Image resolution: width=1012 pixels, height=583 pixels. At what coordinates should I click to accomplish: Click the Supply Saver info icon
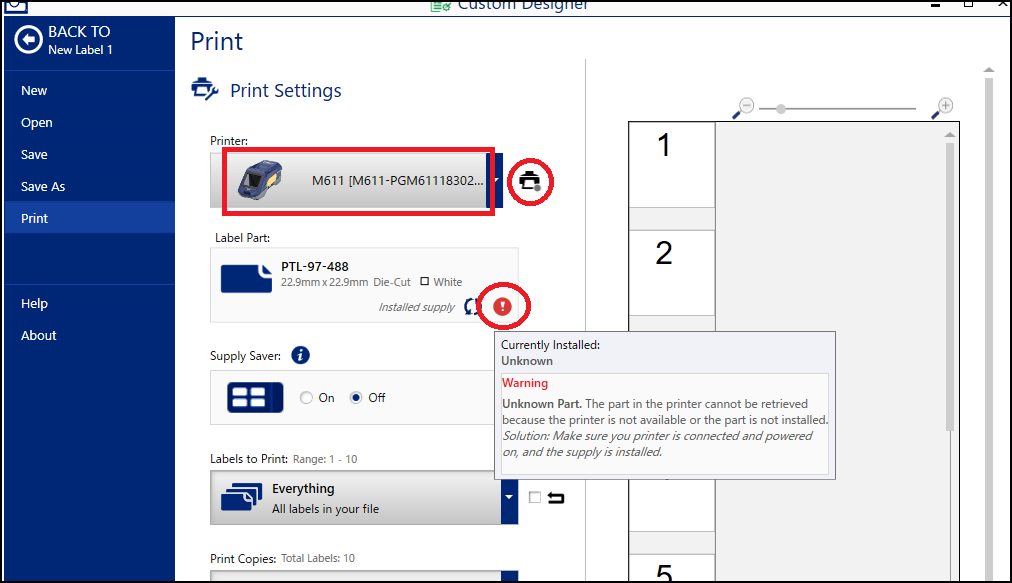pyautogui.click(x=300, y=355)
